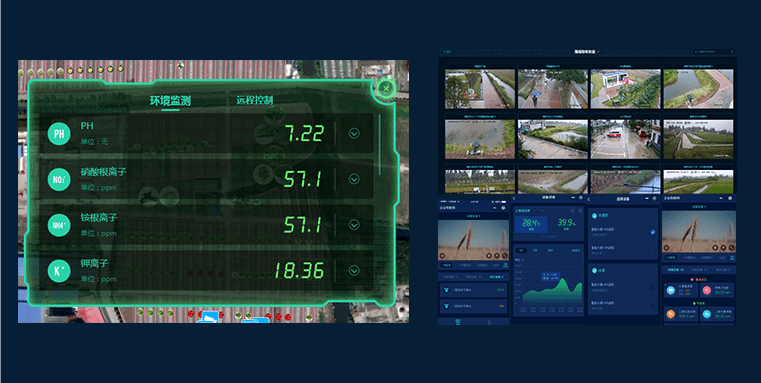The height and width of the screenshot is (383, 761).
Task: Click the NH4+ ammonium ion icon
Action: pos(59,225)
